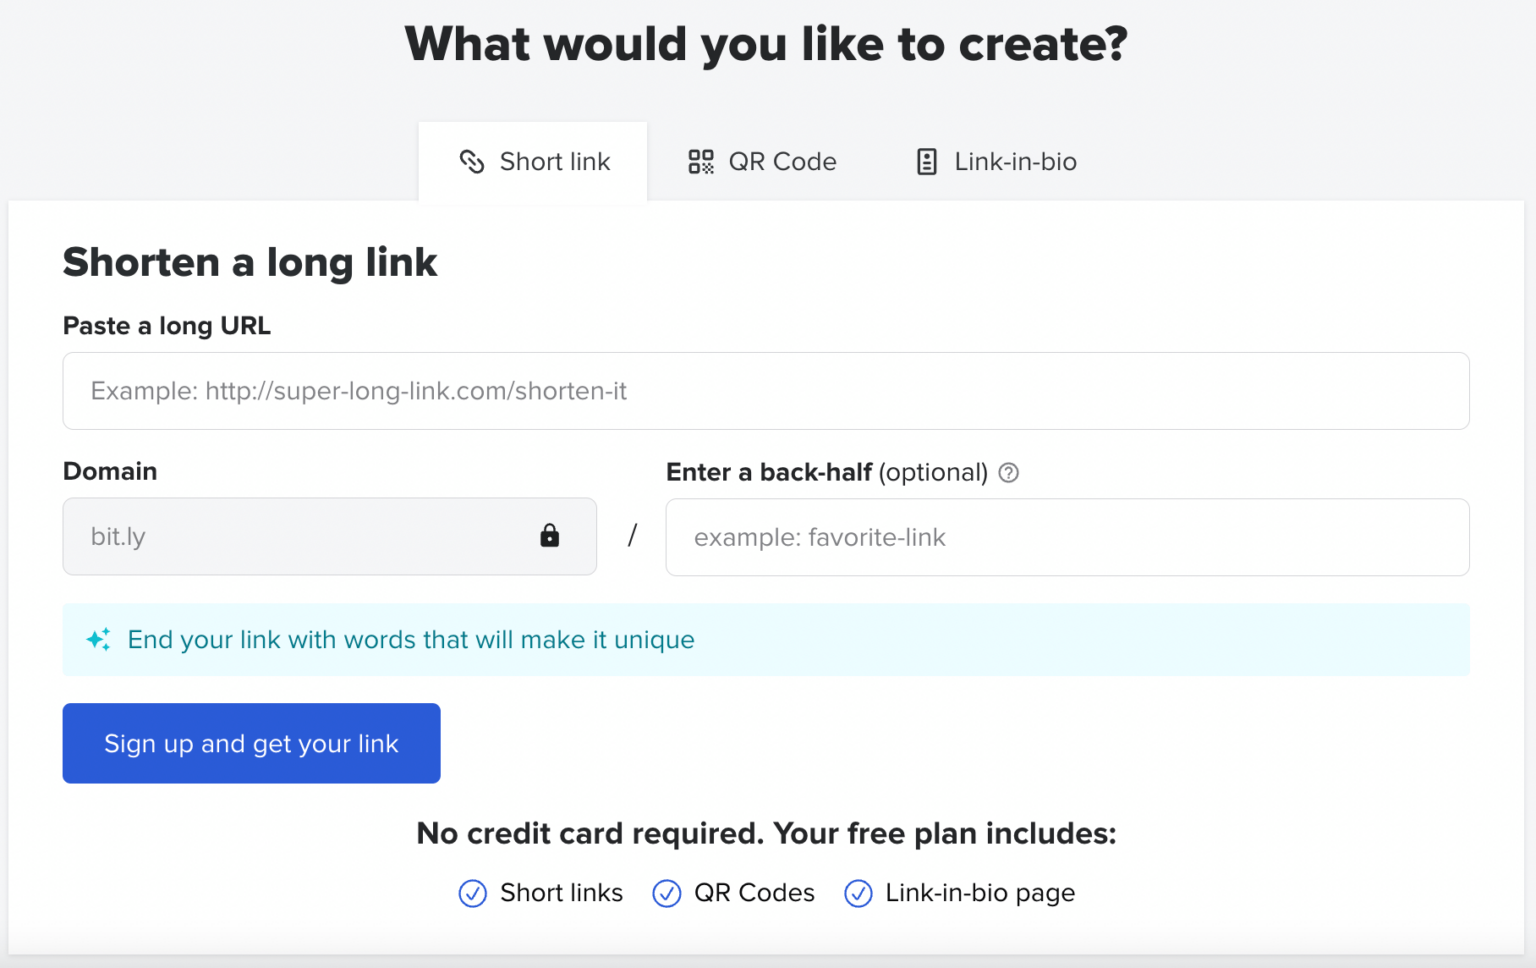Click the long URL input field
The width and height of the screenshot is (1536, 968).
pyautogui.click(x=766, y=391)
